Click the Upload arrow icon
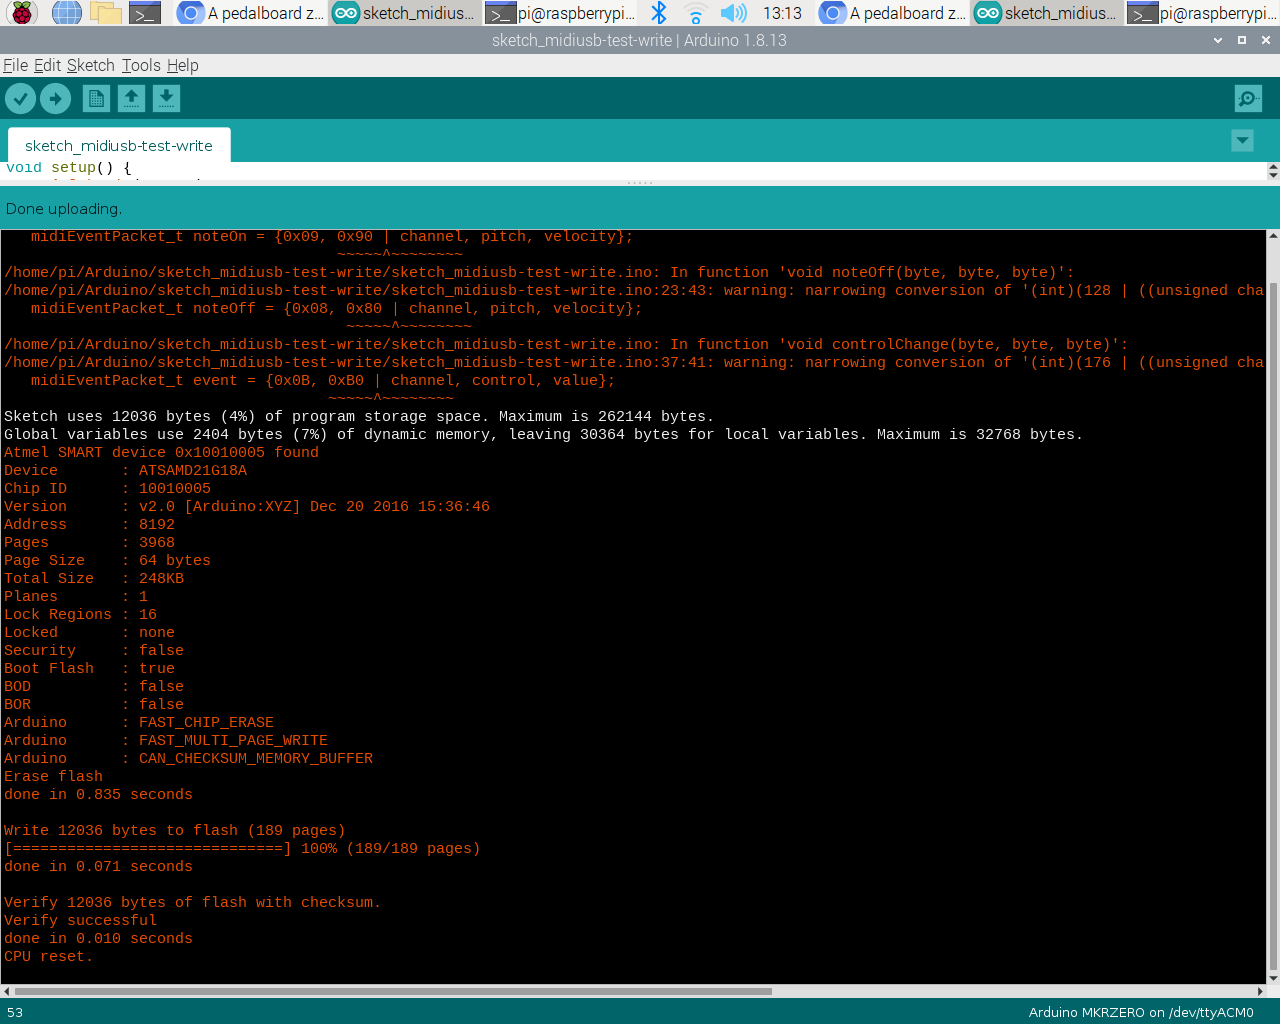Viewport: 1280px width, 1024px height. [x=55, y=98]
